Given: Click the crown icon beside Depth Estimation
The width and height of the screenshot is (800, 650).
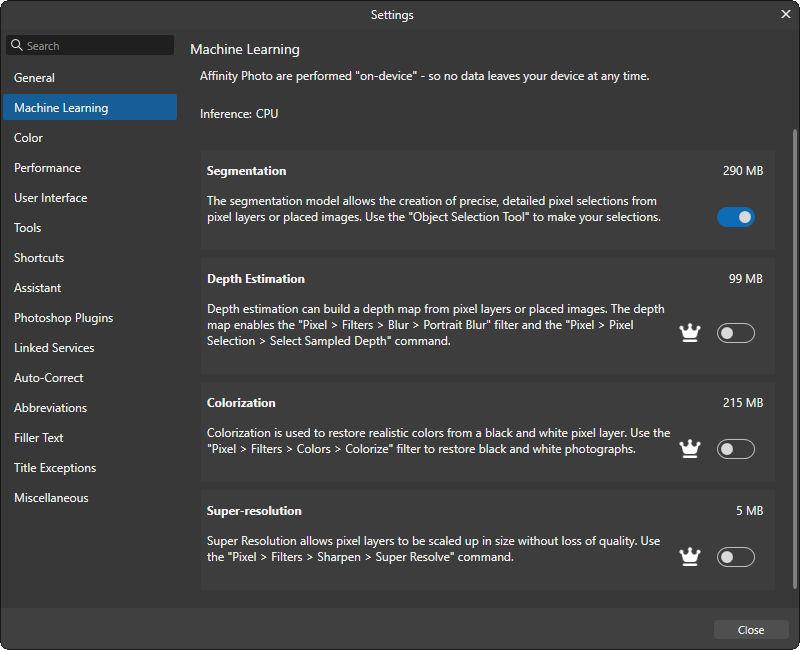Looking at the screenshot, I should tap(689, 333).
